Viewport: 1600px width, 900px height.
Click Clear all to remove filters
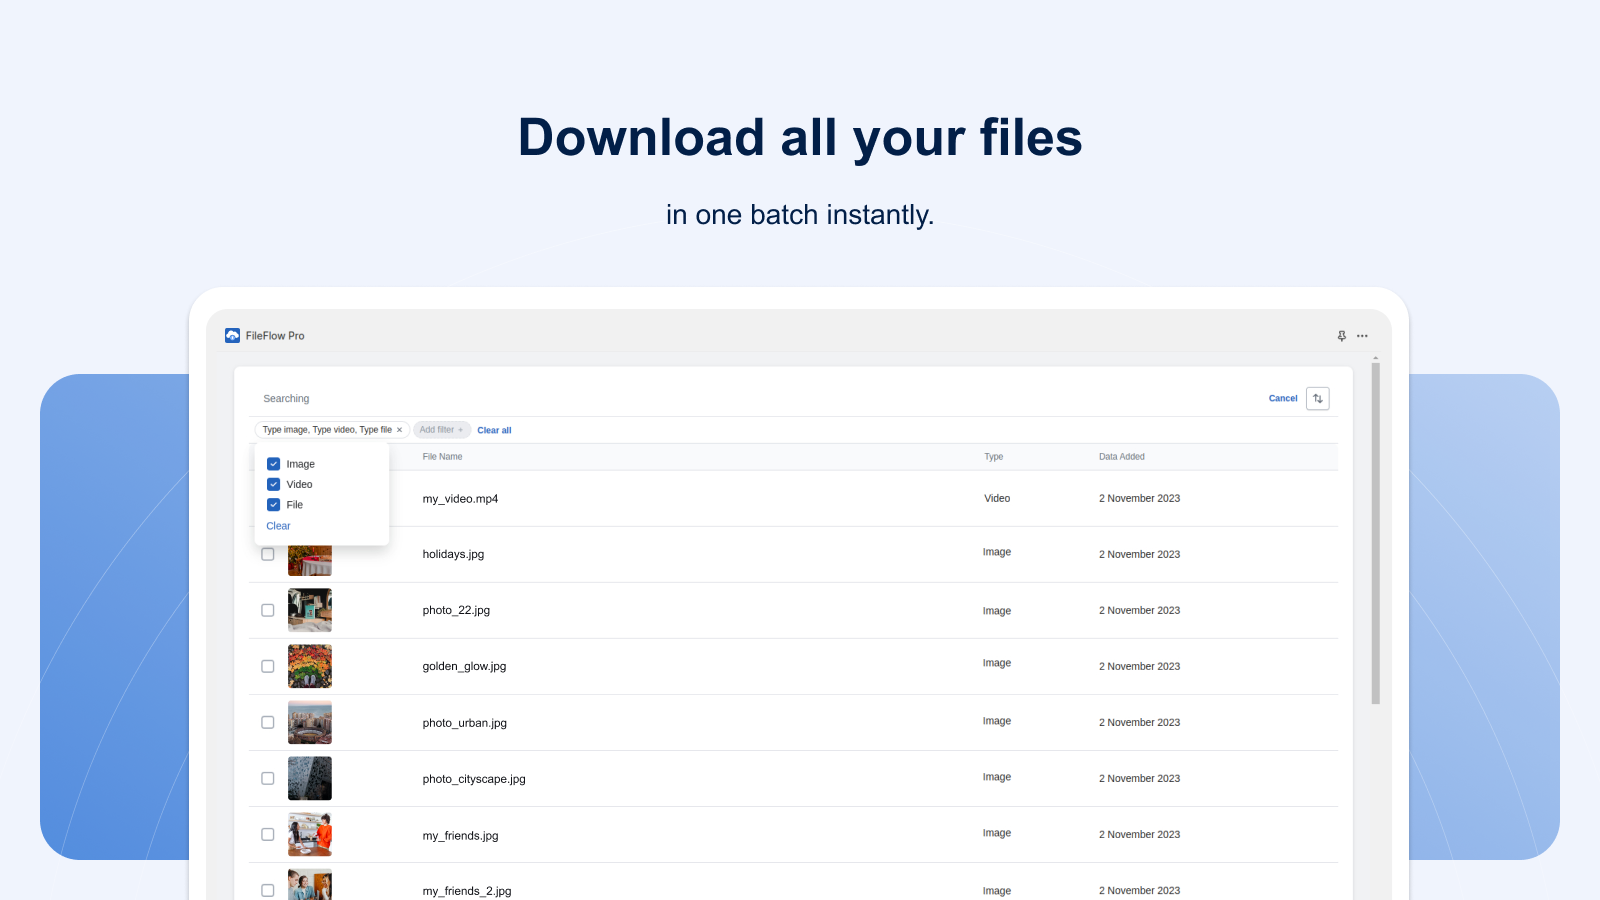coord(494,429)
